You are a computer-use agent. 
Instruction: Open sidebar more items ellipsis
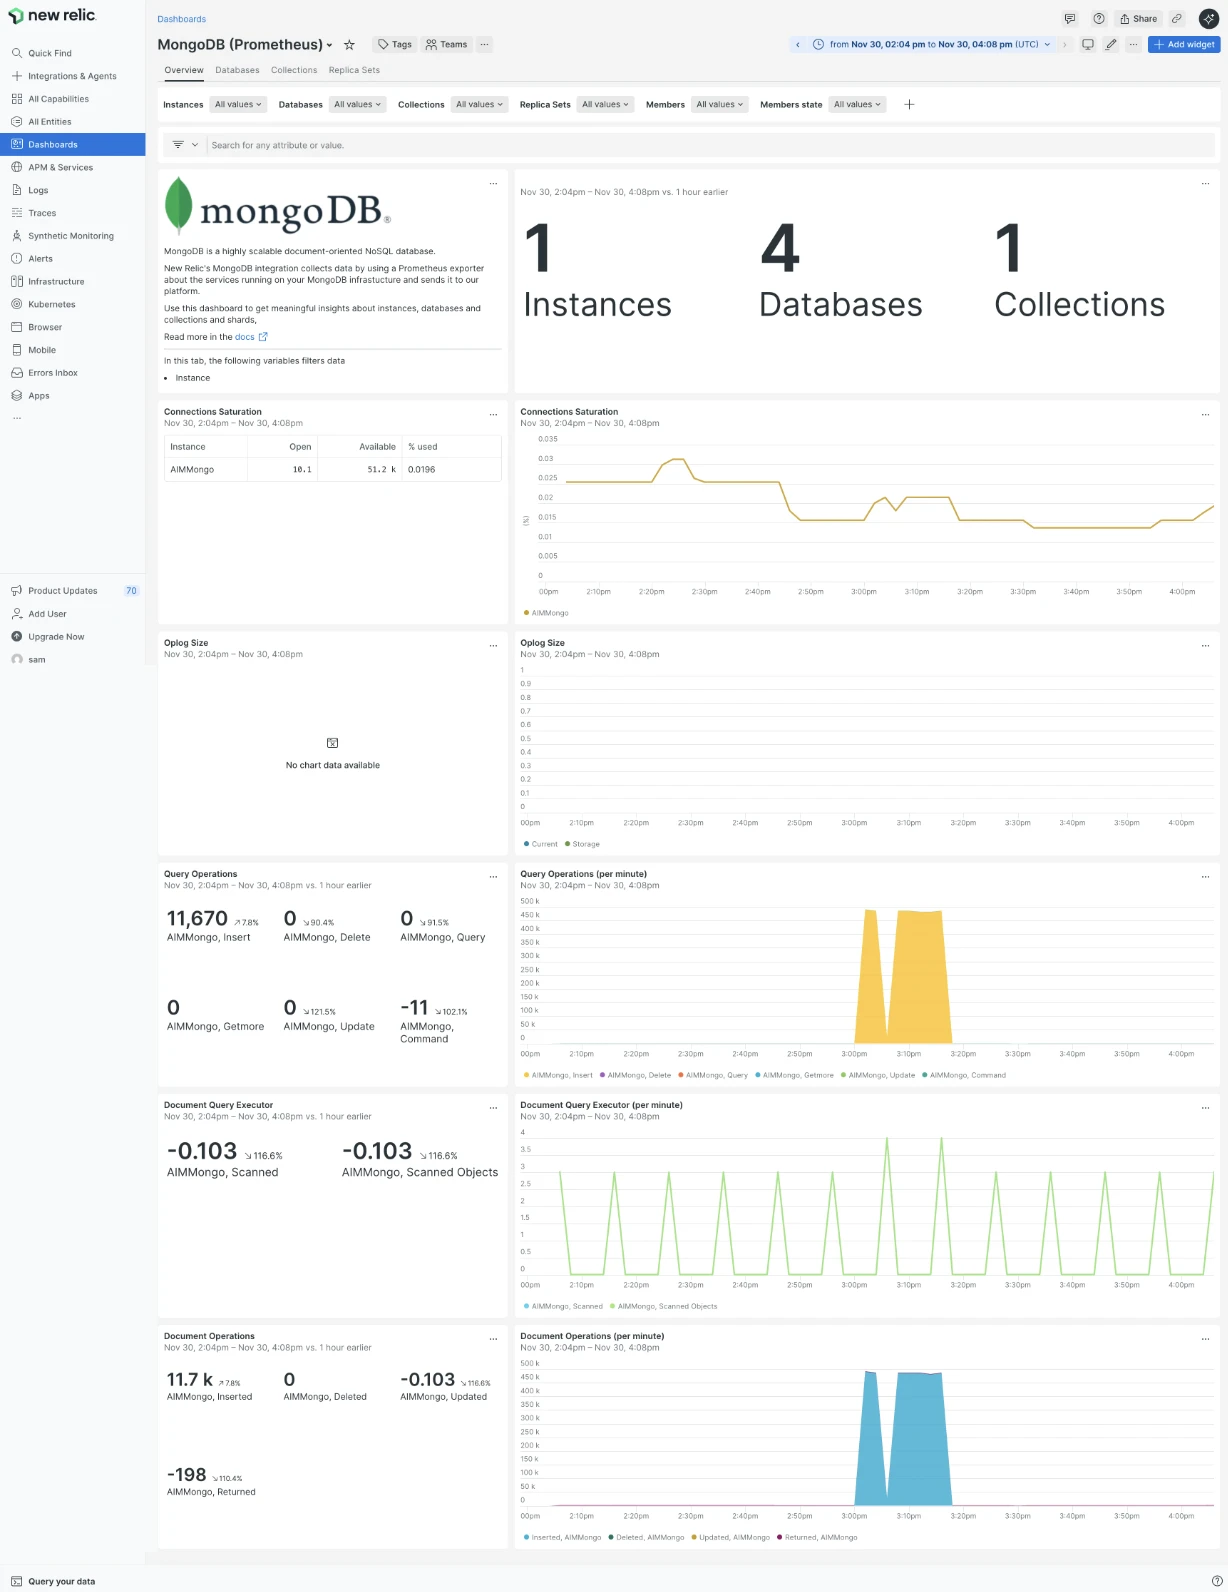pos(17,418)
